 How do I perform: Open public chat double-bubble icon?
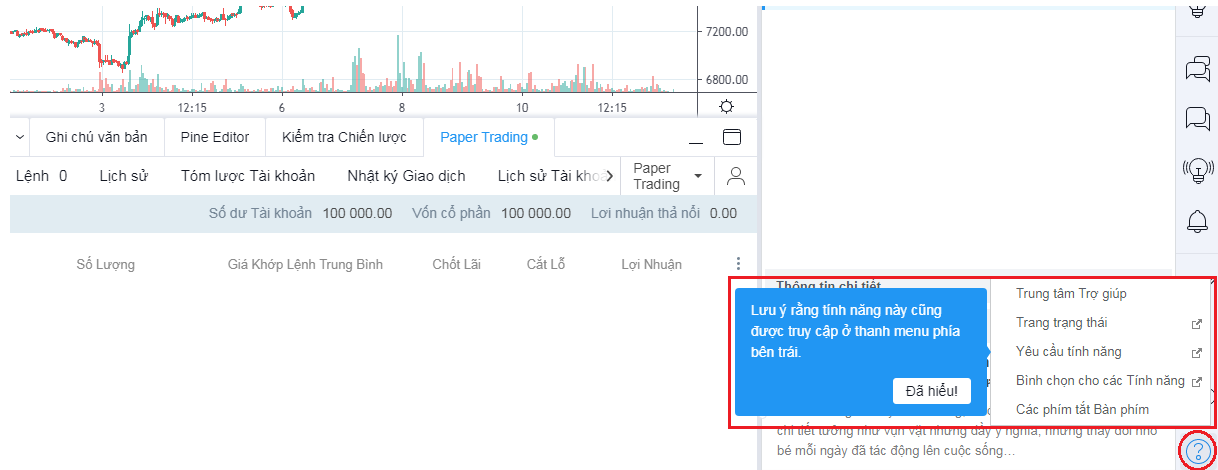[1197, 68]
